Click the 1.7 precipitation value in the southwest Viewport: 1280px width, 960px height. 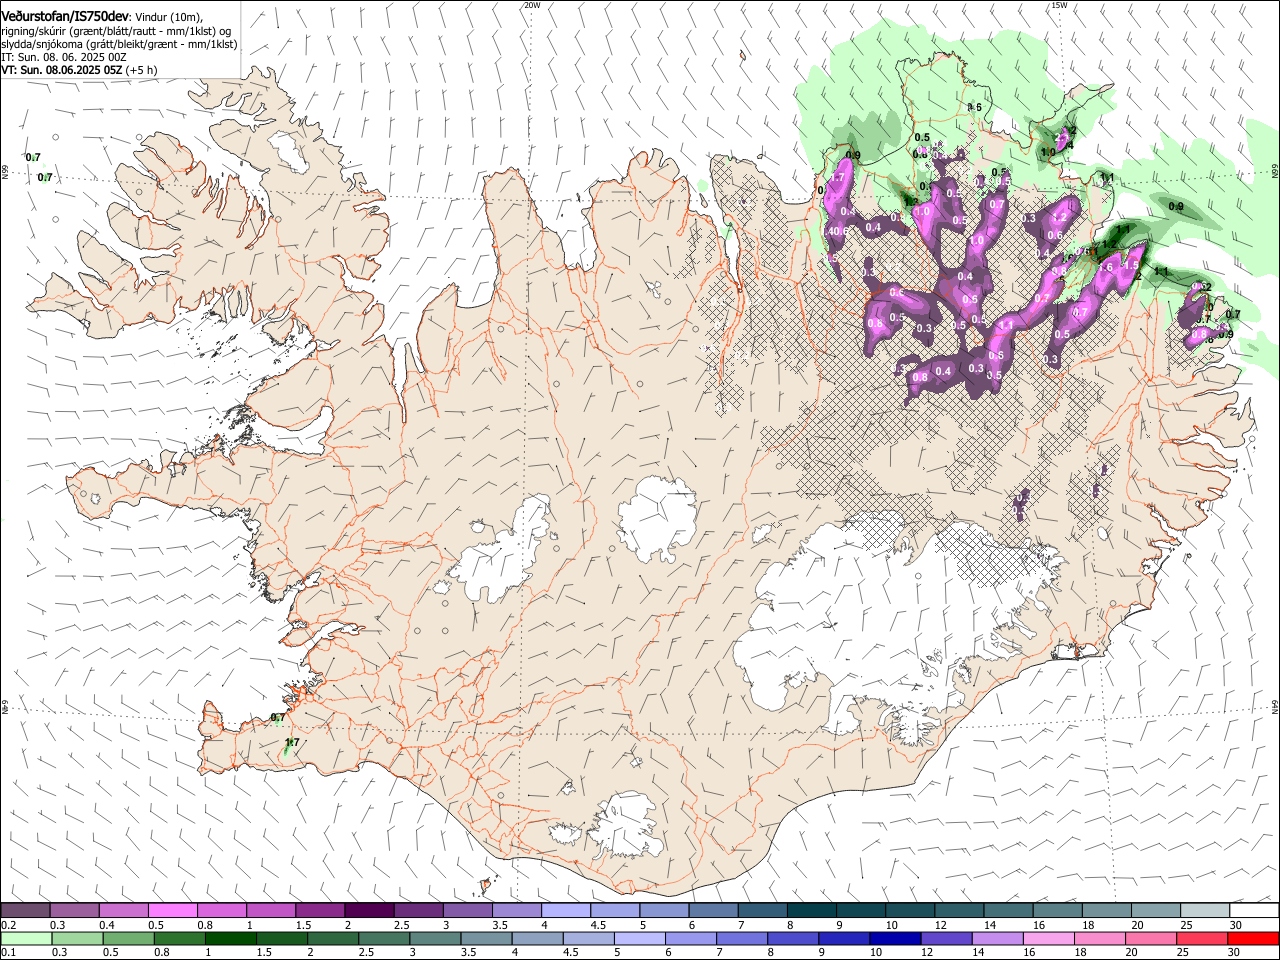[x=292, y=742]
